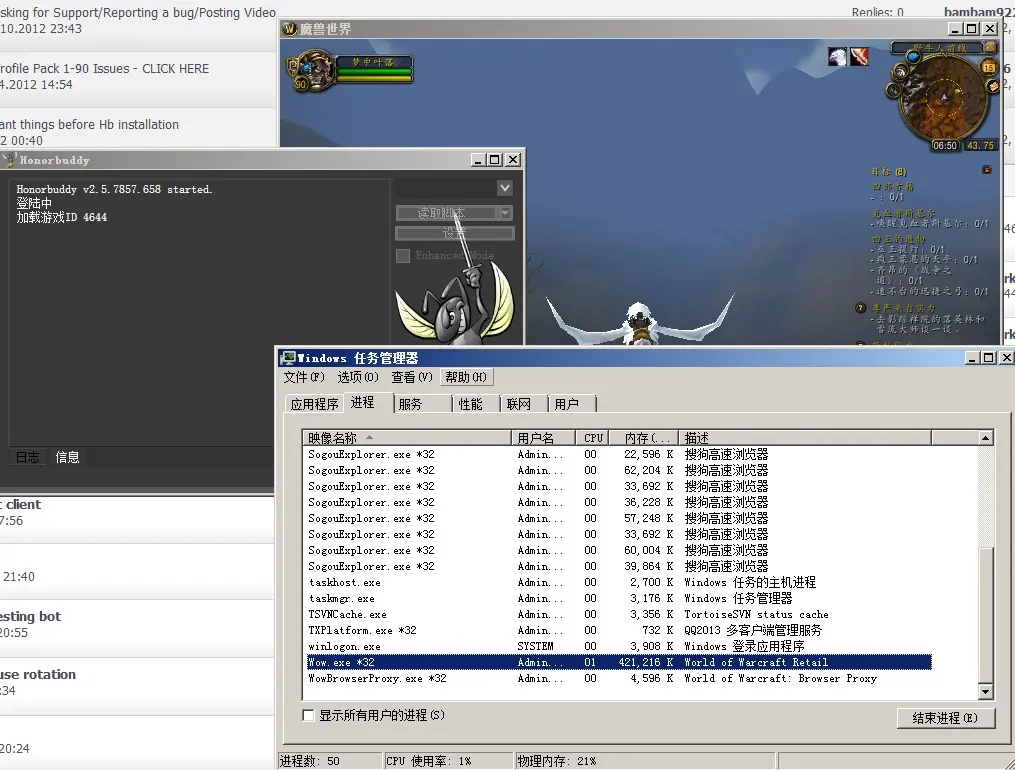Click the flaming sword buff icon
Screen dimensions: 1015x770
pyautogui.click(x=859, y=56)
